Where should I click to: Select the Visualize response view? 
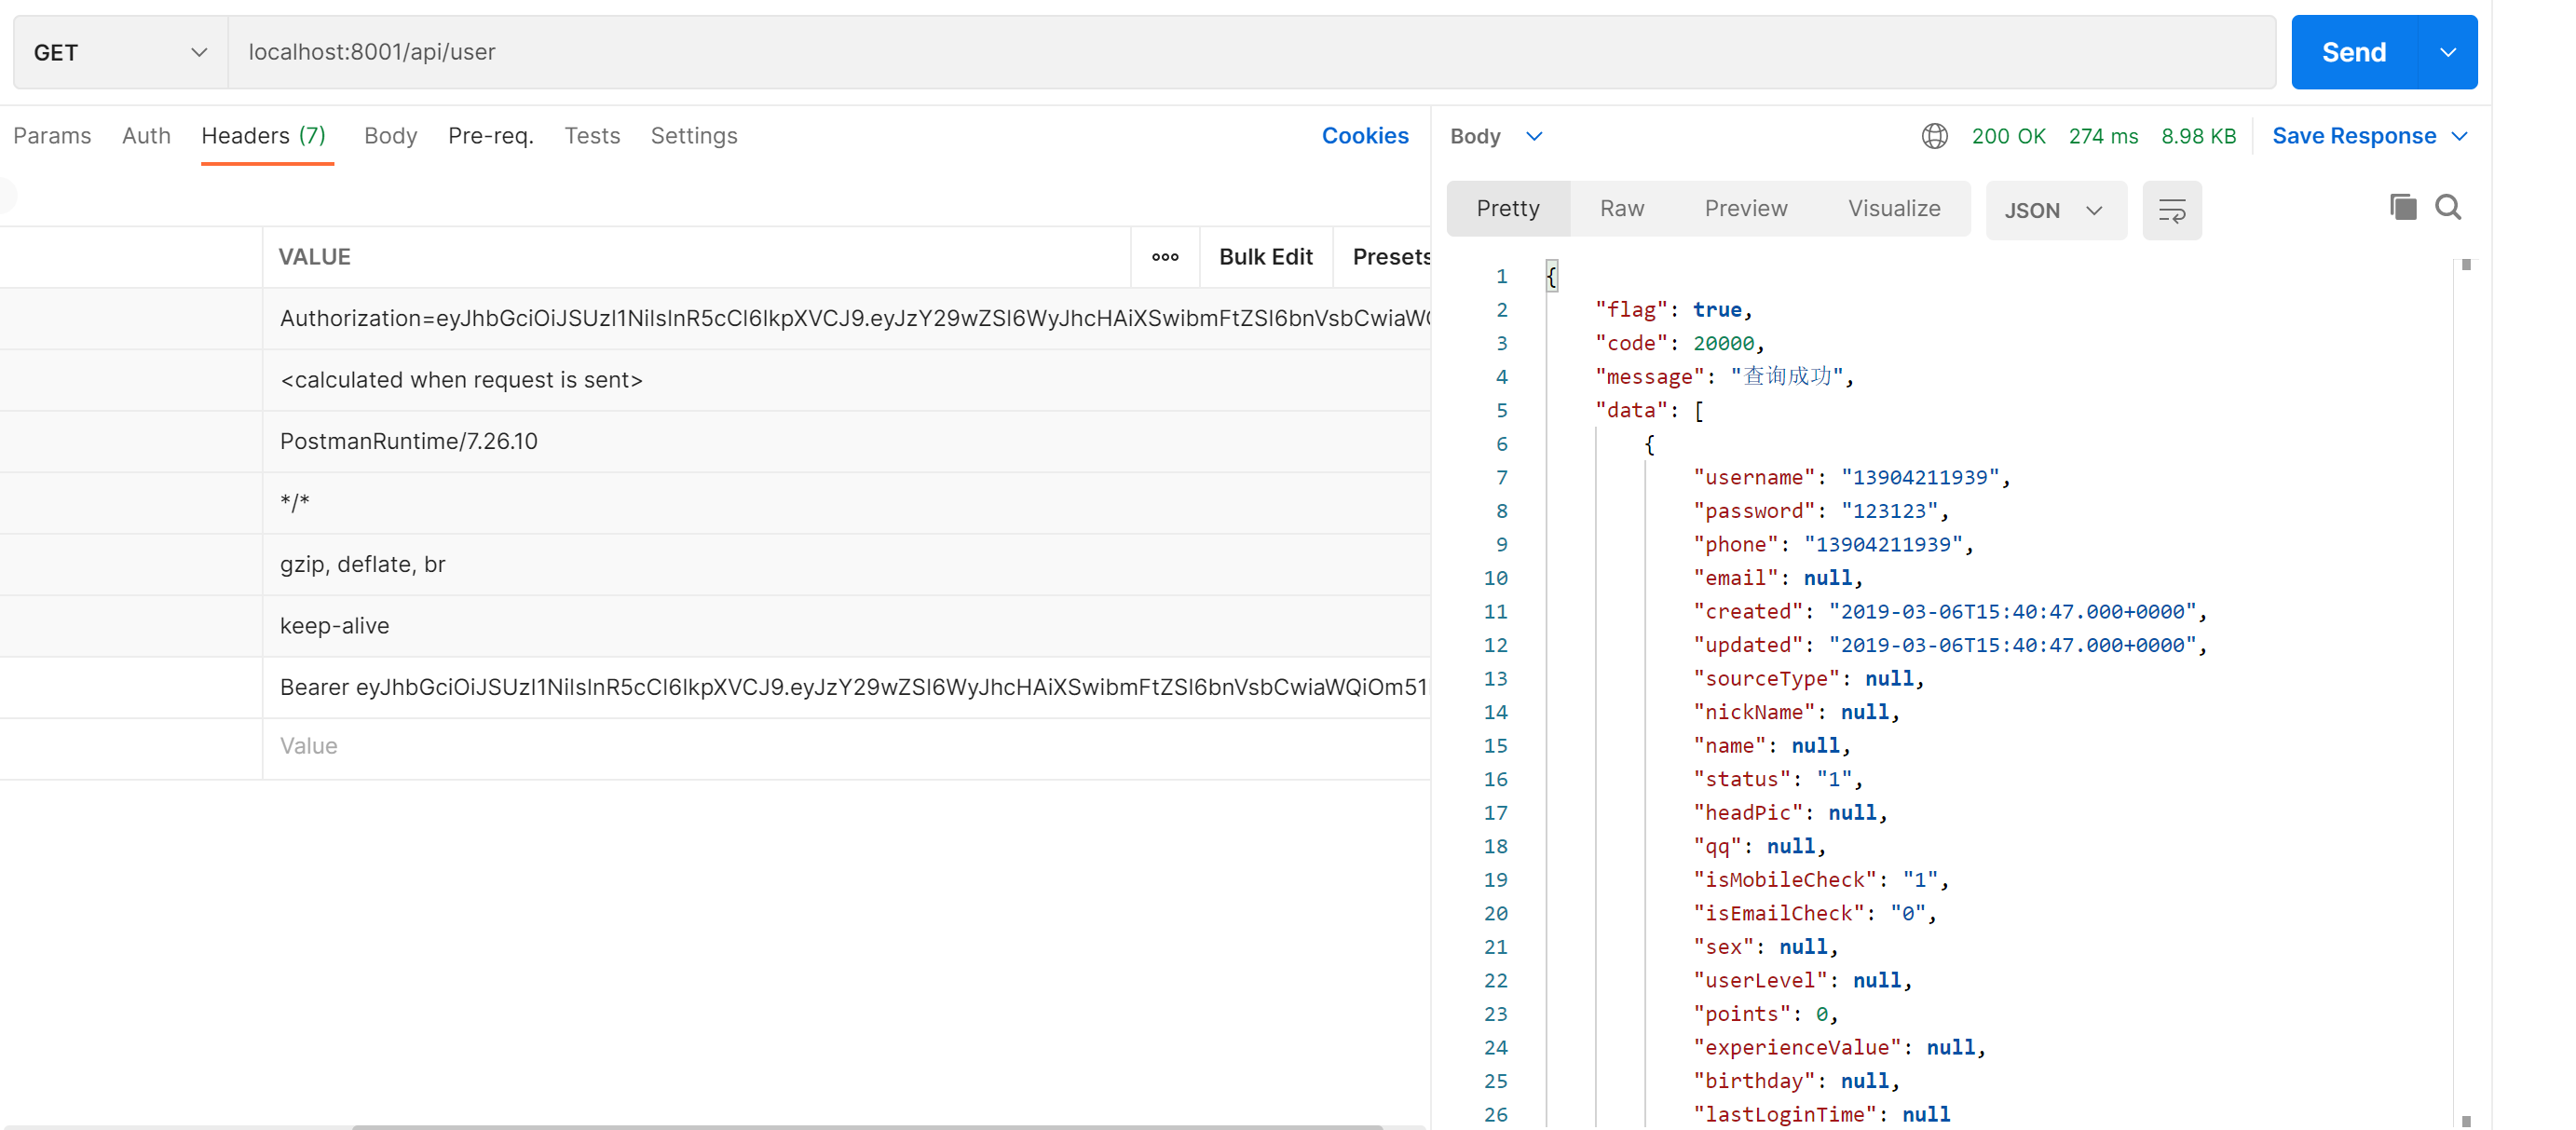click(x=1894, y=208)
